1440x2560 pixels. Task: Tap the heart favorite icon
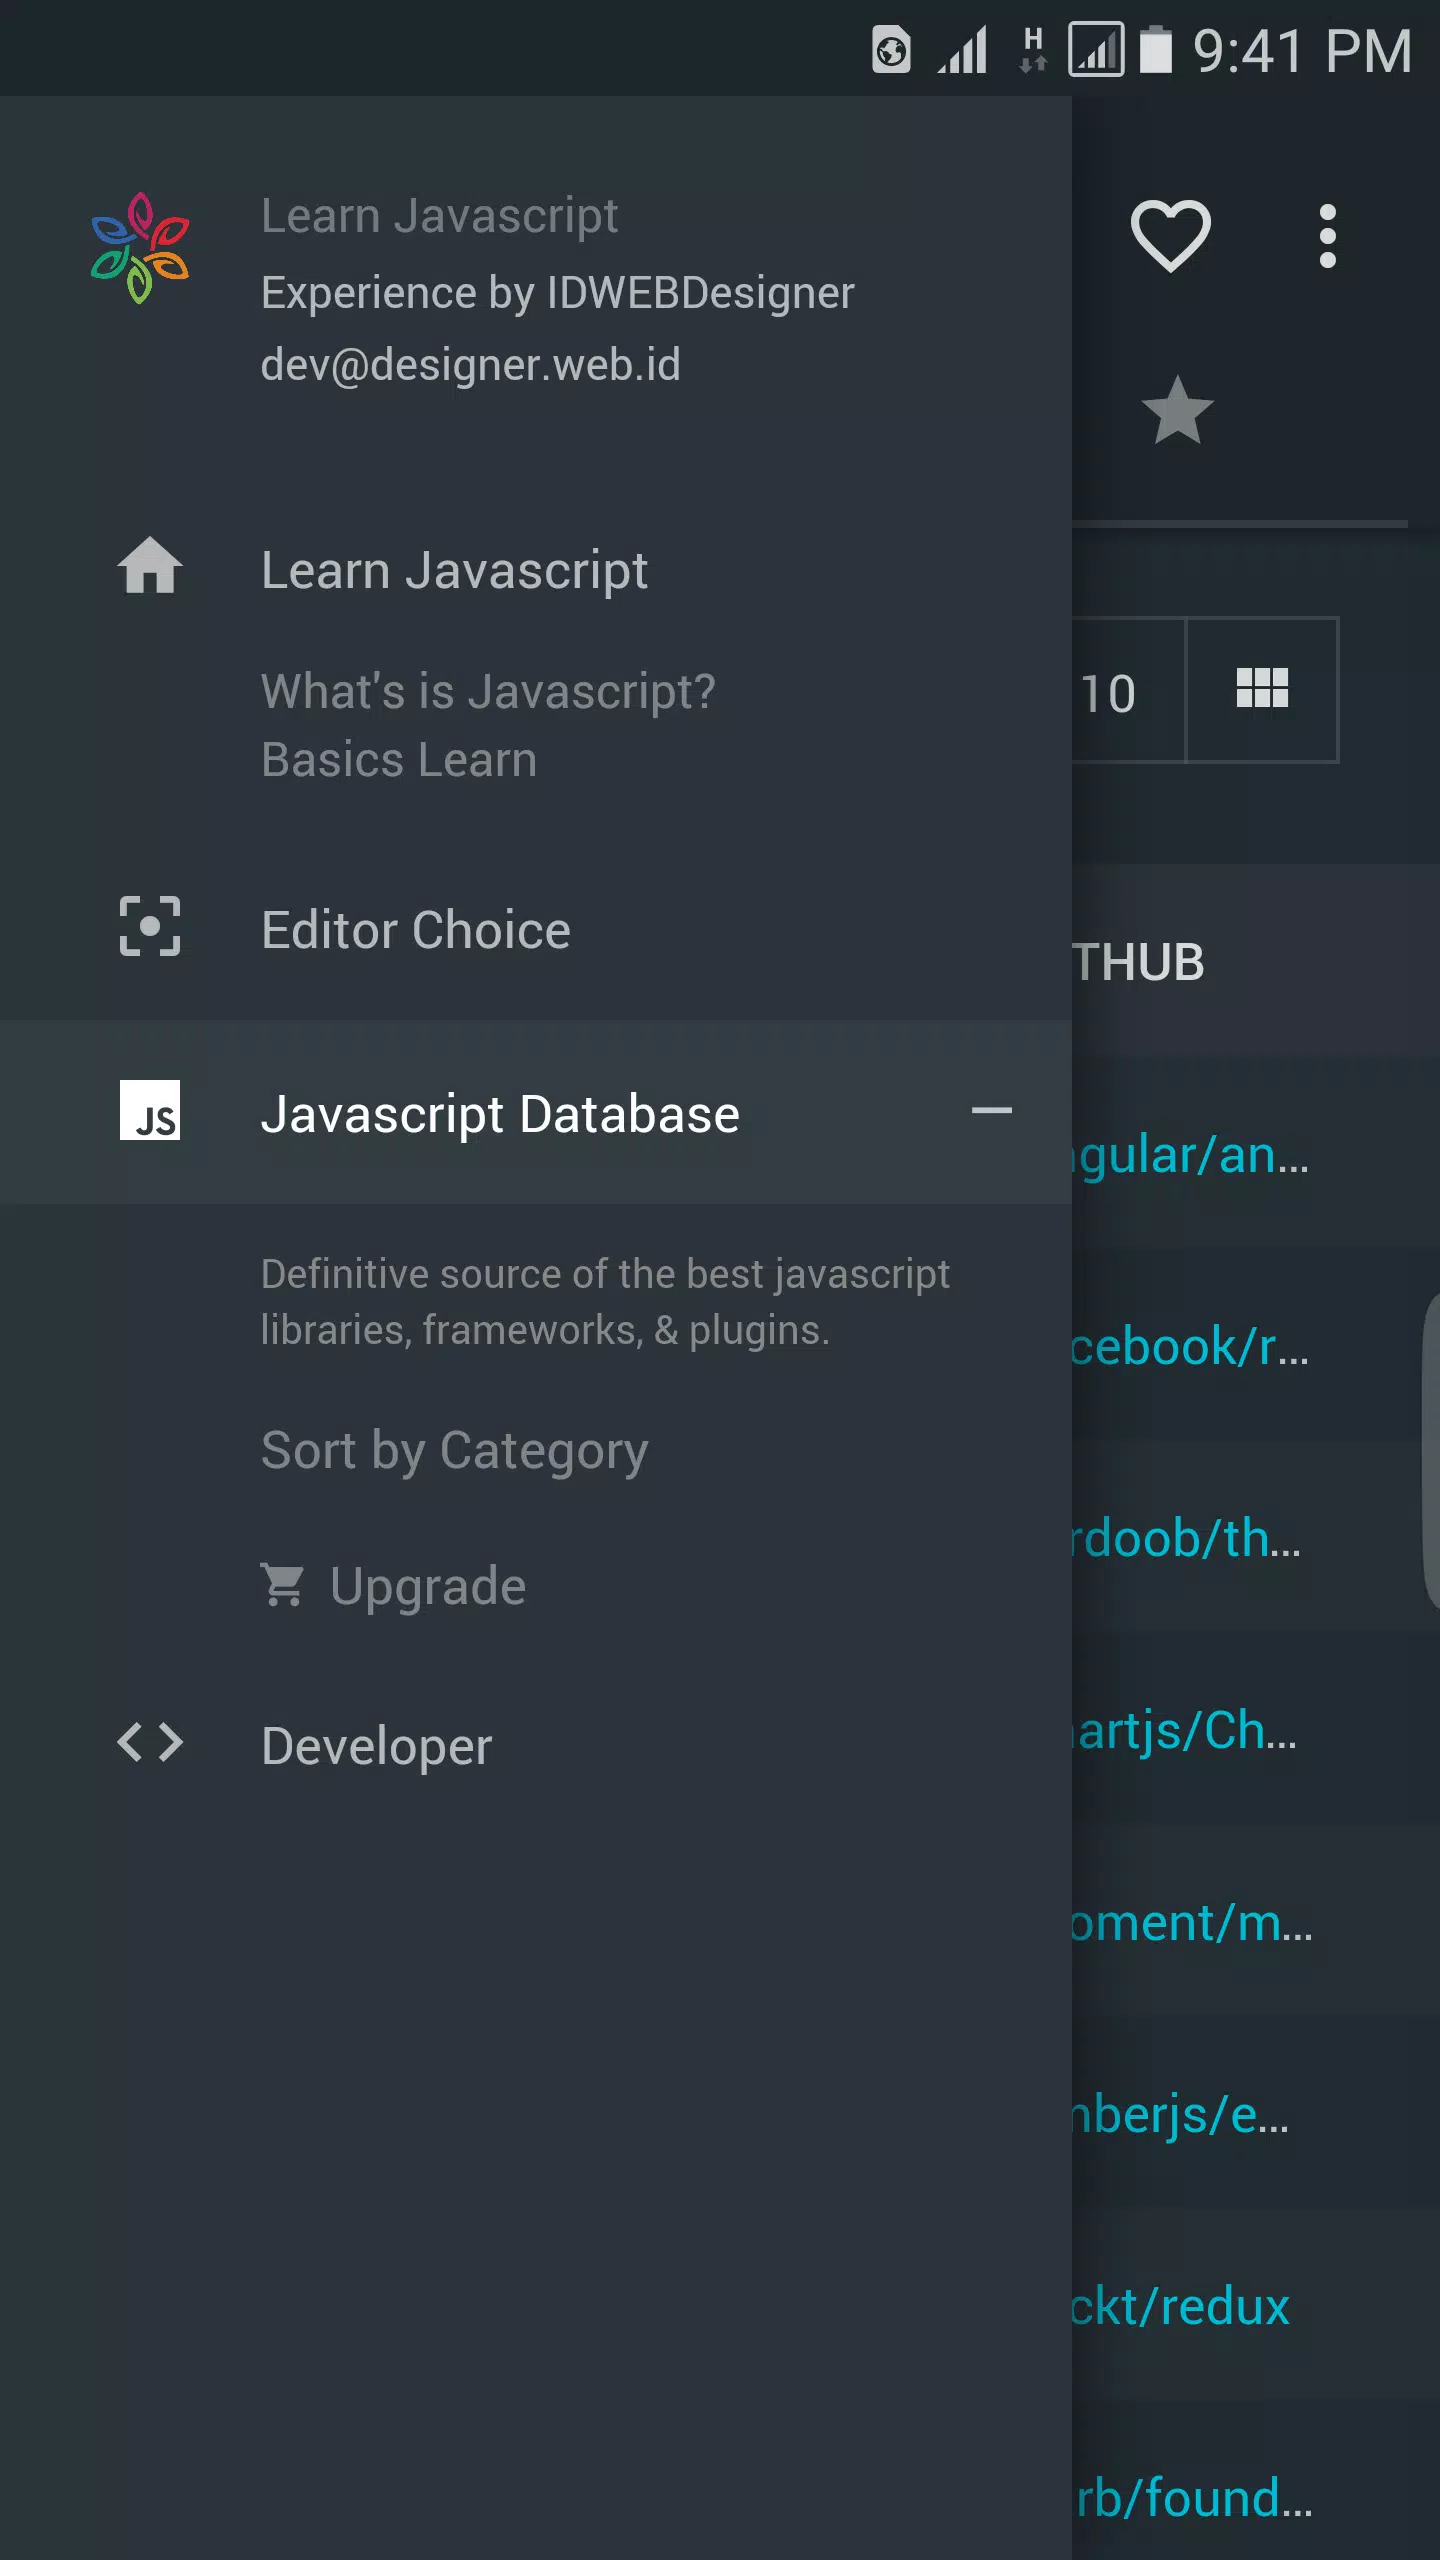[1170, 236]
